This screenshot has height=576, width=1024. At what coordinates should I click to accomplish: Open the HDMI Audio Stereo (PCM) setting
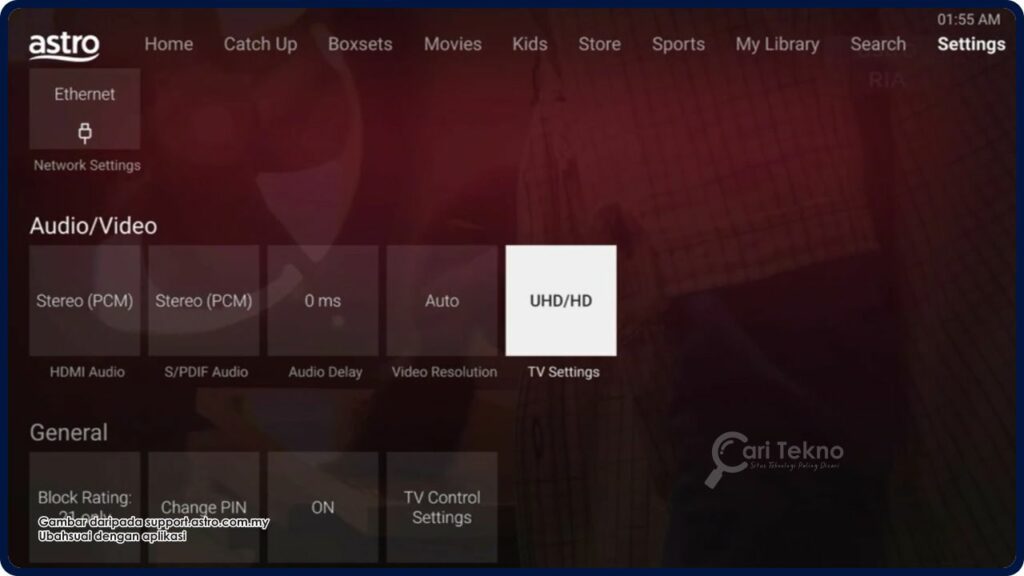click(x=85, y=300)
